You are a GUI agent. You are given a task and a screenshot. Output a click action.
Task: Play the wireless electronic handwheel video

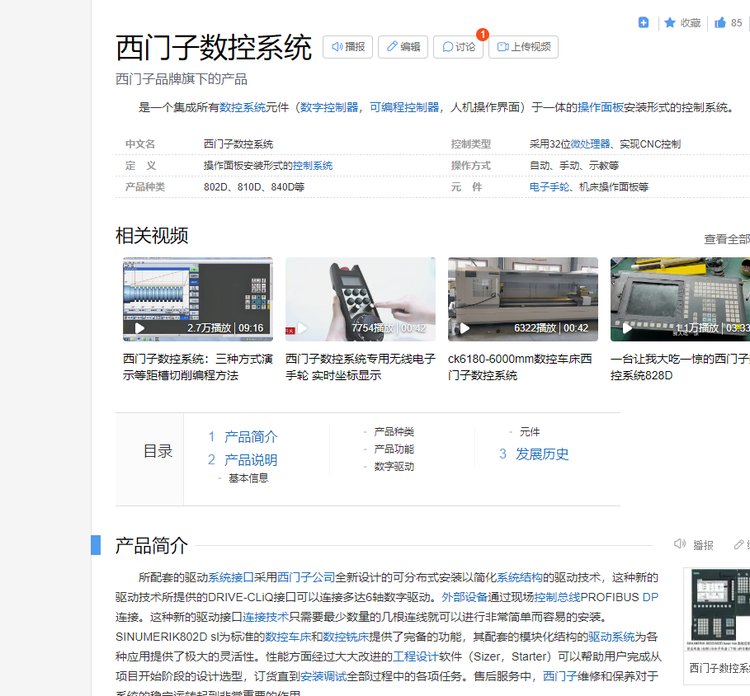point(360,298)
